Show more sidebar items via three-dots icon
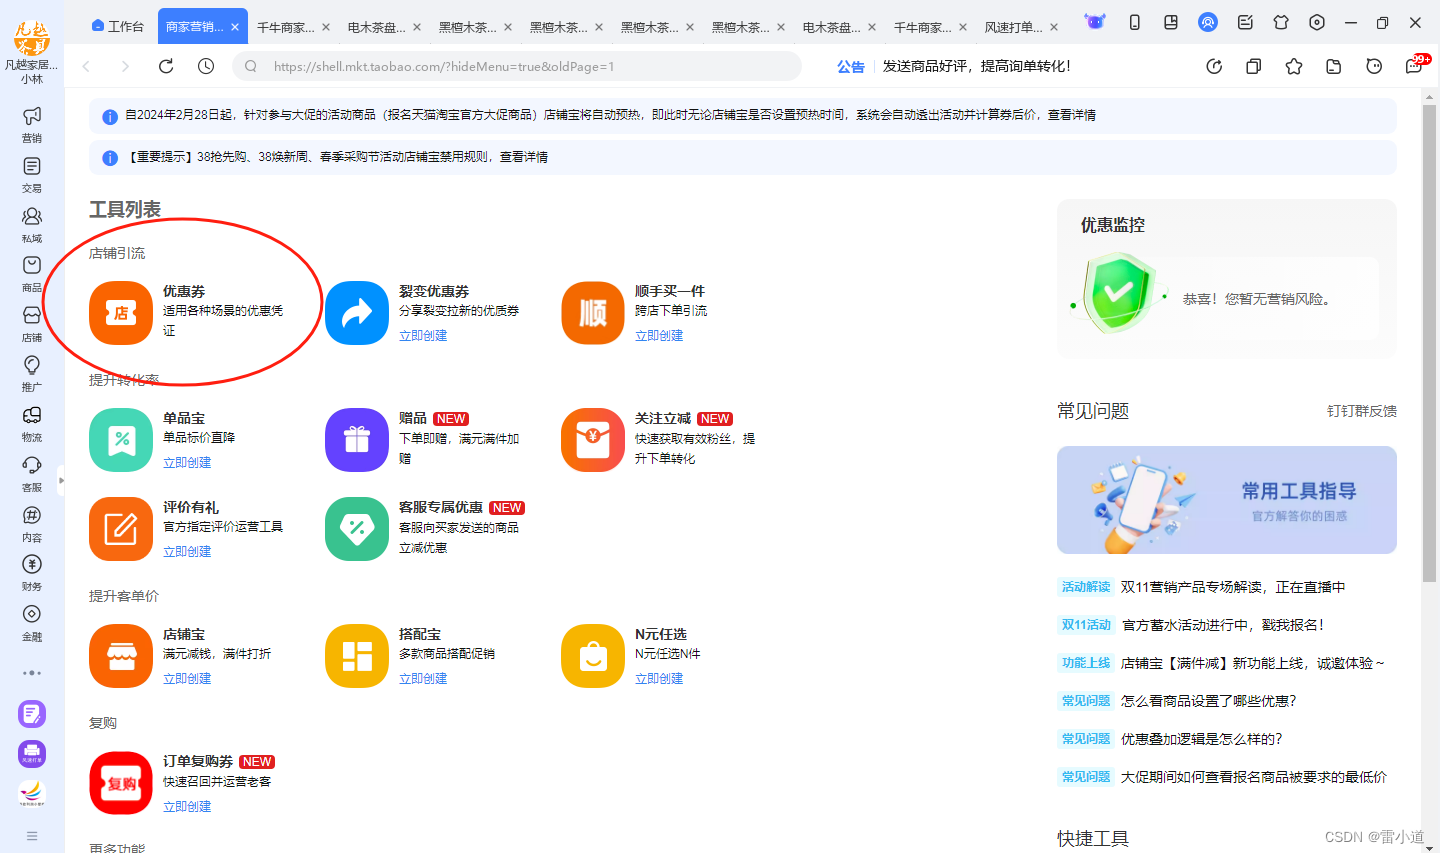Image resolution: width=1440 pixels, height=853 pixels. [x=32, y=673]
